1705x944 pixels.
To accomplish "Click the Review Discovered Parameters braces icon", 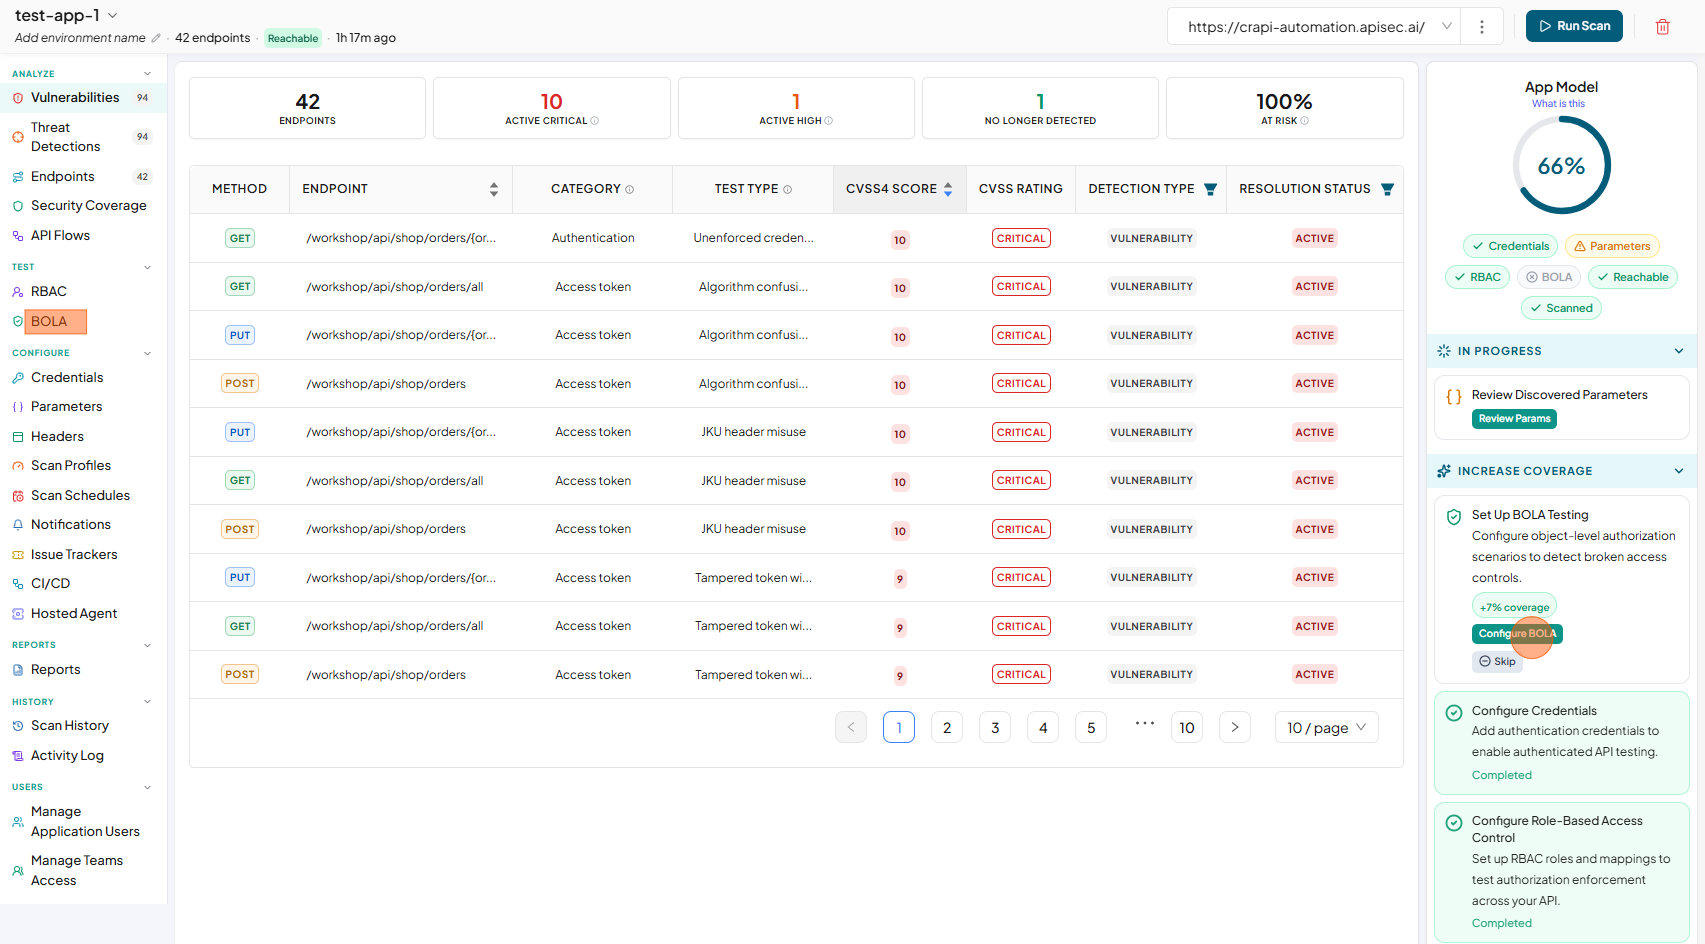I will click(x=1454, y=396).
